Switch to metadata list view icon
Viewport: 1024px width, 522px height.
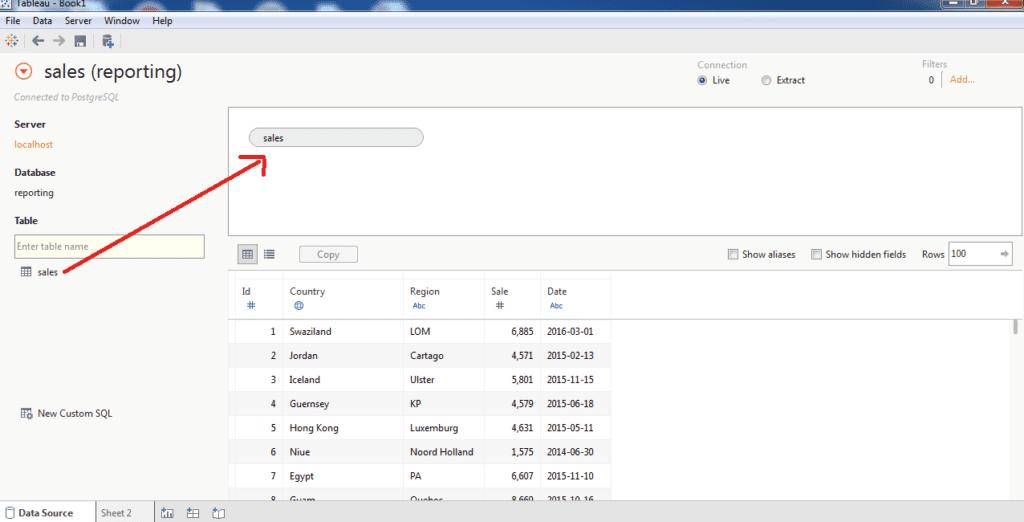[269, 254]
